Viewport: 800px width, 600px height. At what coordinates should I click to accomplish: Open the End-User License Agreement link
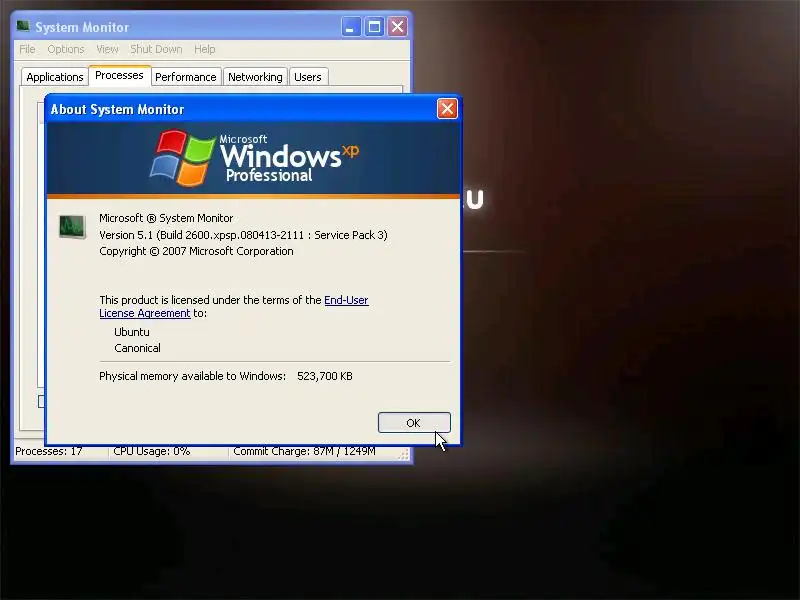point(234,307)
